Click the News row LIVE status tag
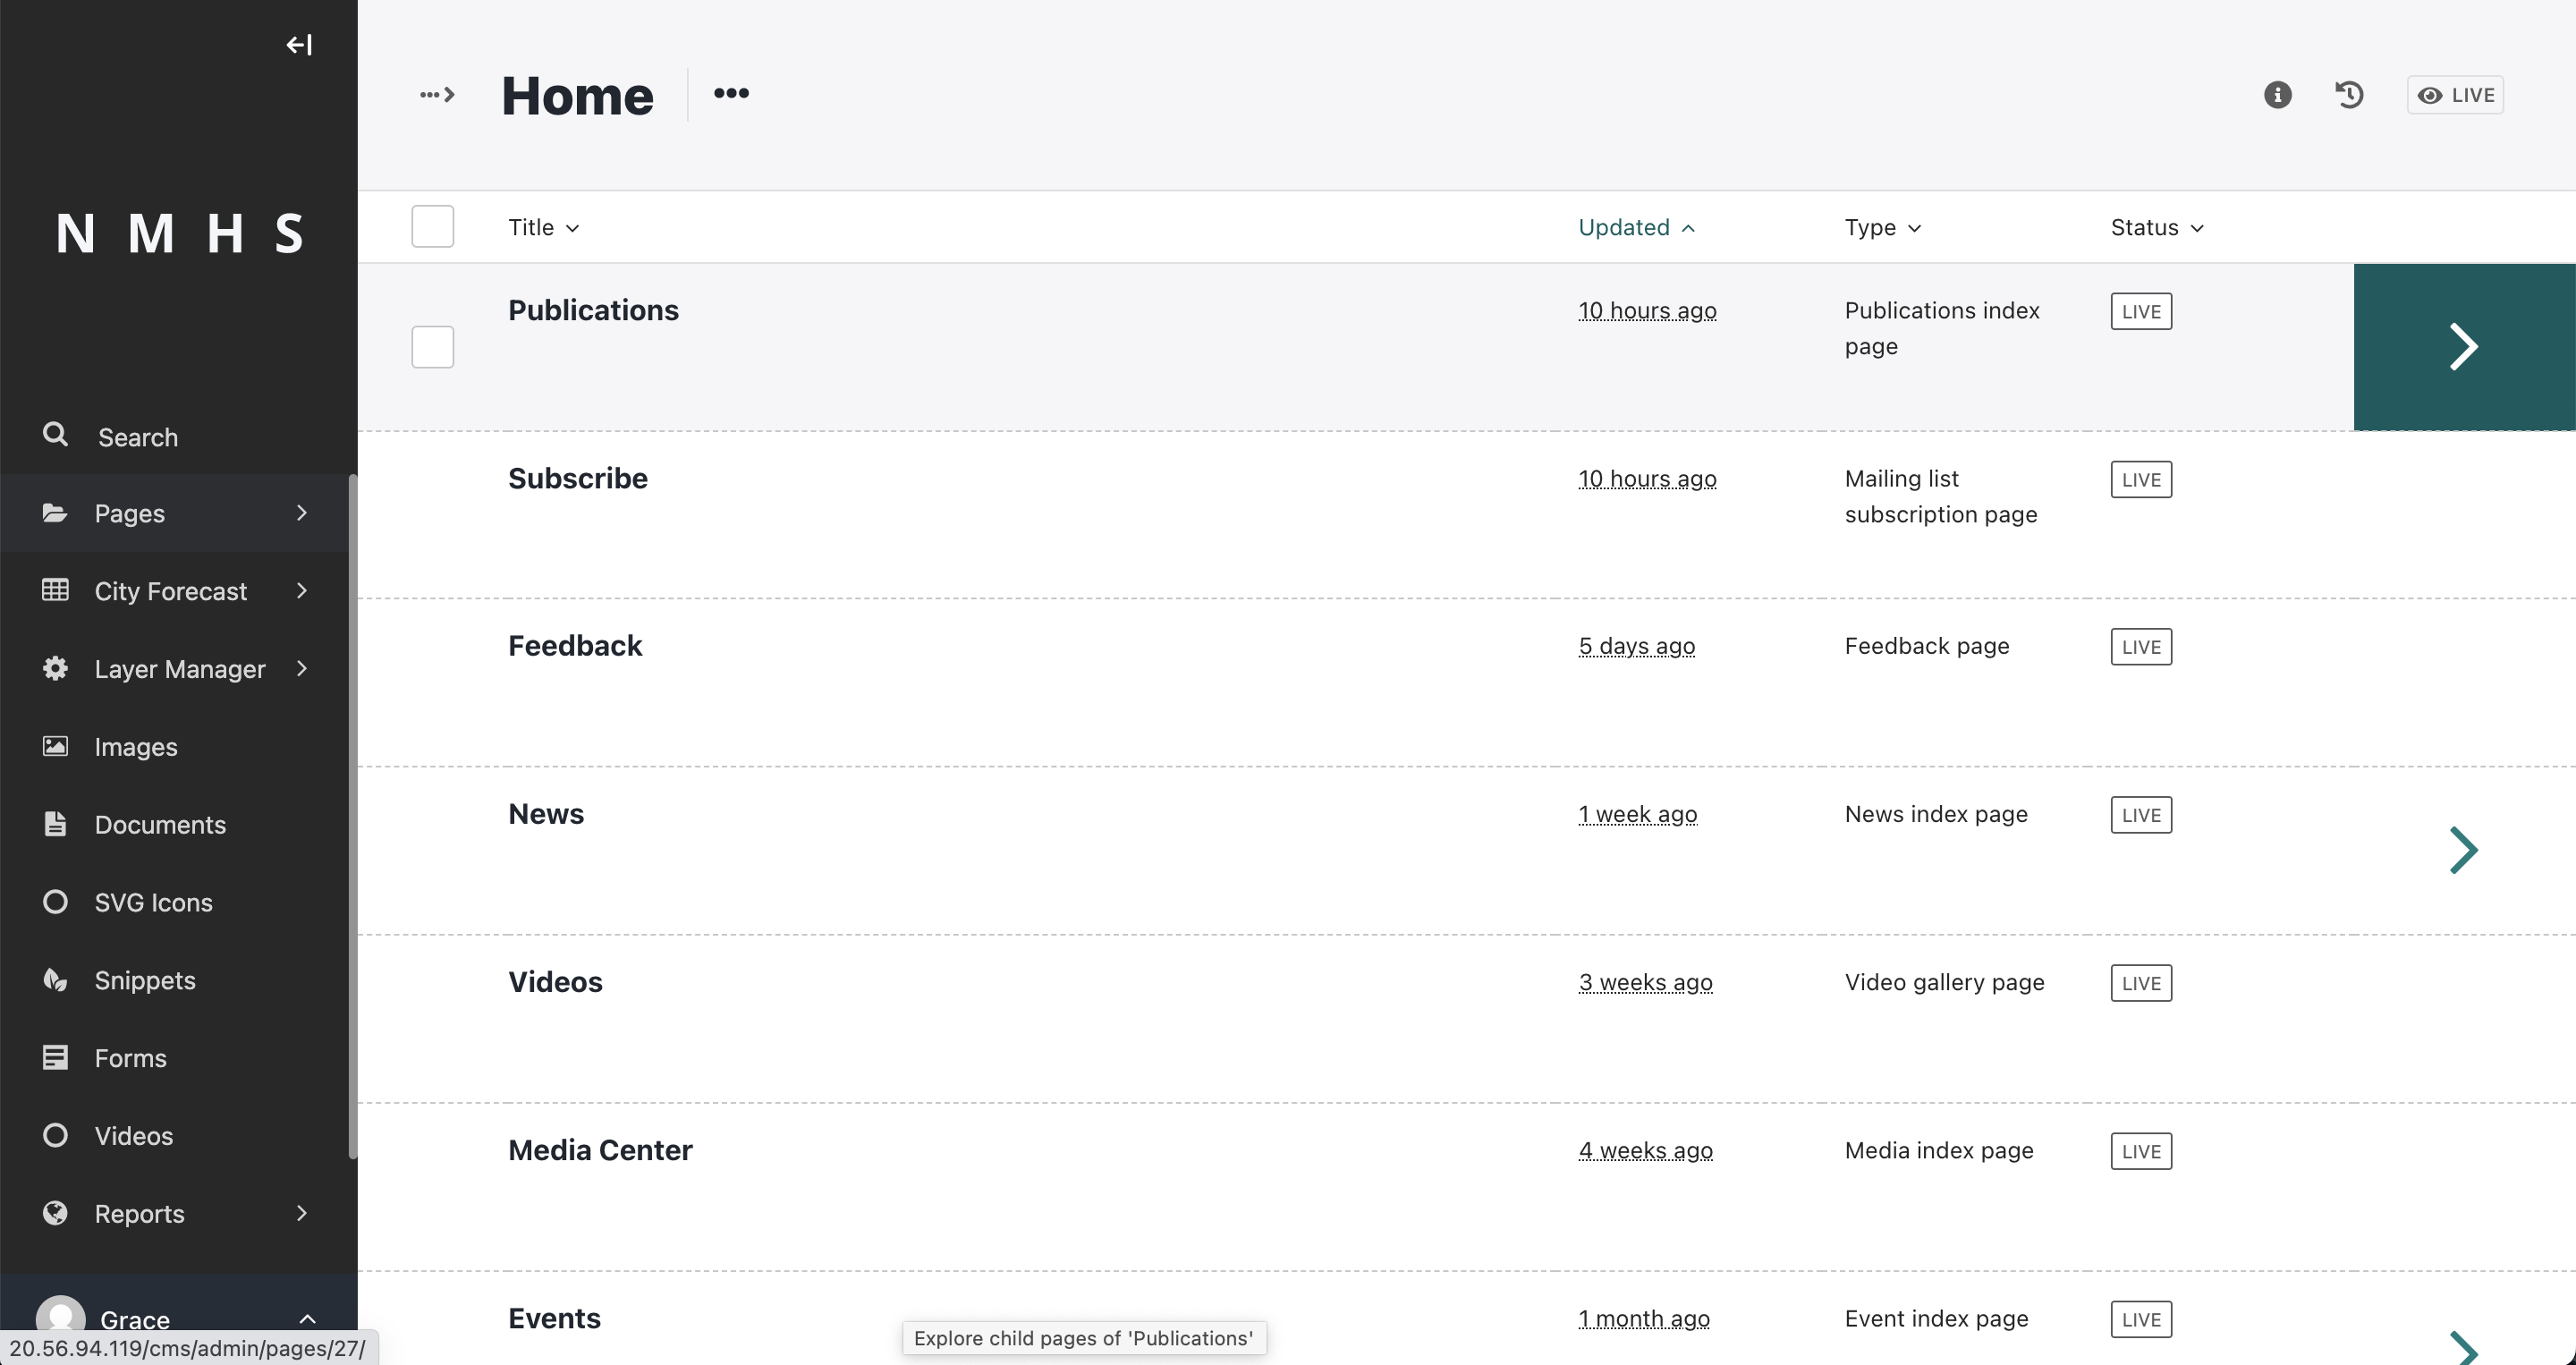 click(x=2141, y=815)
